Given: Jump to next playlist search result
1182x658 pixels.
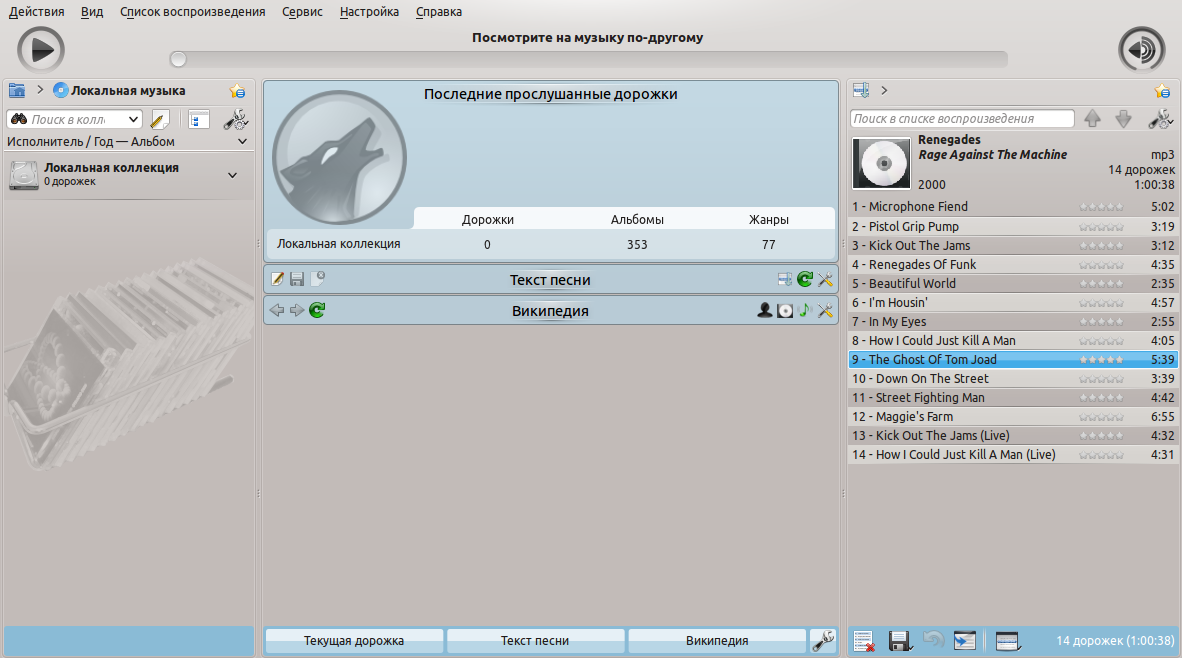Looking at the screenshot, I should [x=1123, y=118].
